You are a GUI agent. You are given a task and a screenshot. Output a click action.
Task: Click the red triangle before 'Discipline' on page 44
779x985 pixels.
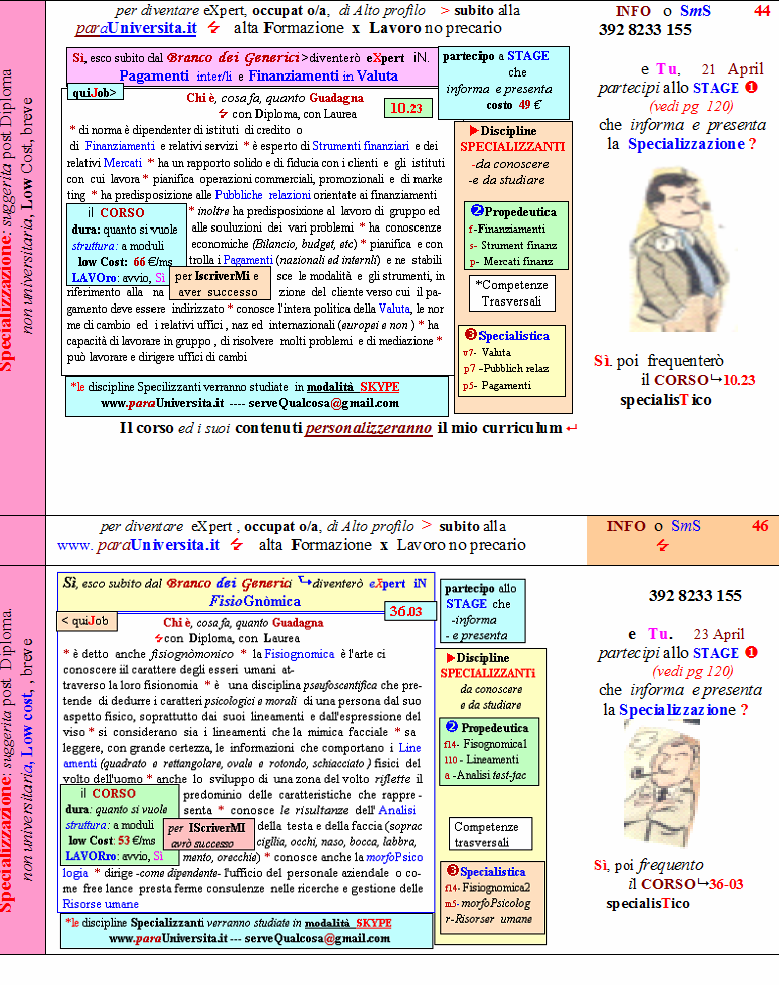474,131
